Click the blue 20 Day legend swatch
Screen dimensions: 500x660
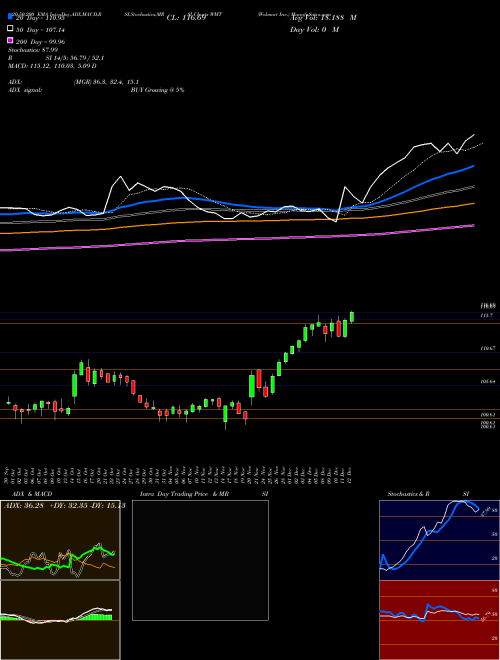pyautogui.click(x=10, y=16)
